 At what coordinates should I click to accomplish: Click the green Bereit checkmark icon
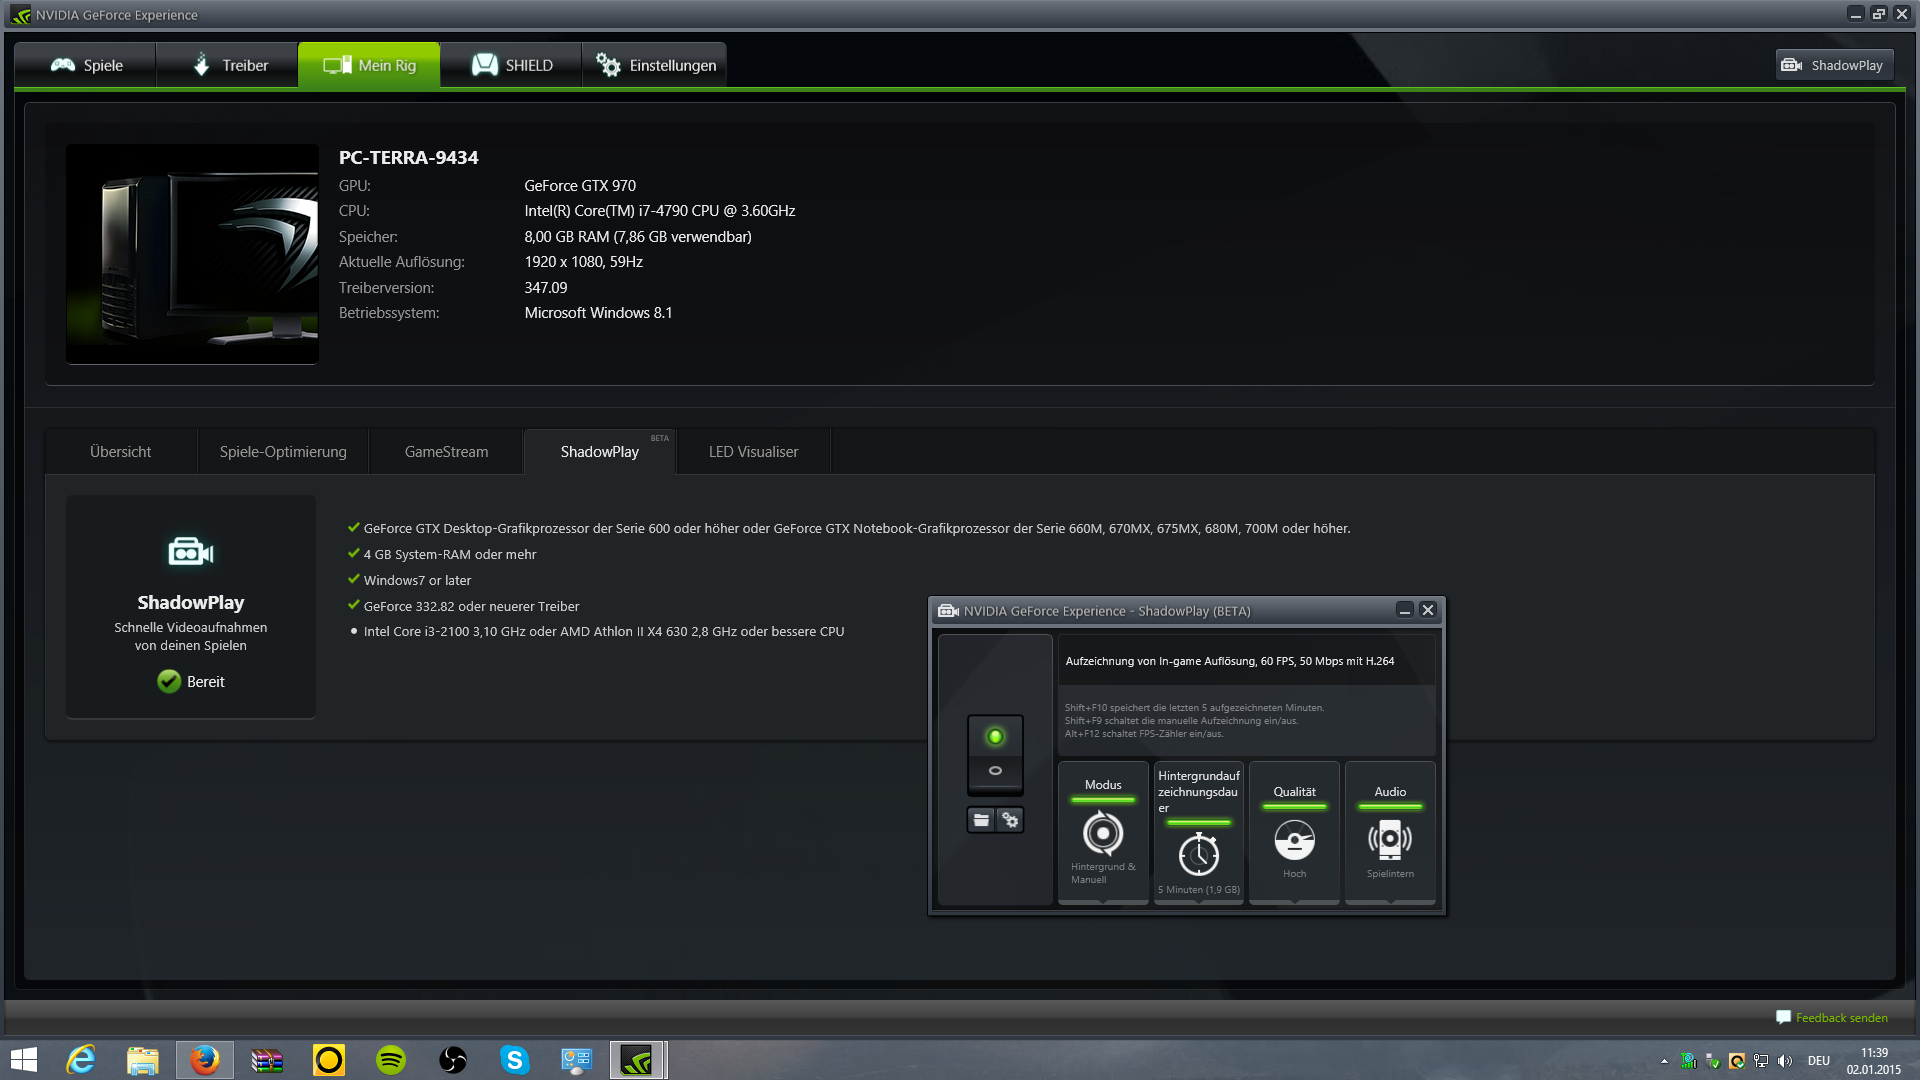169,681
